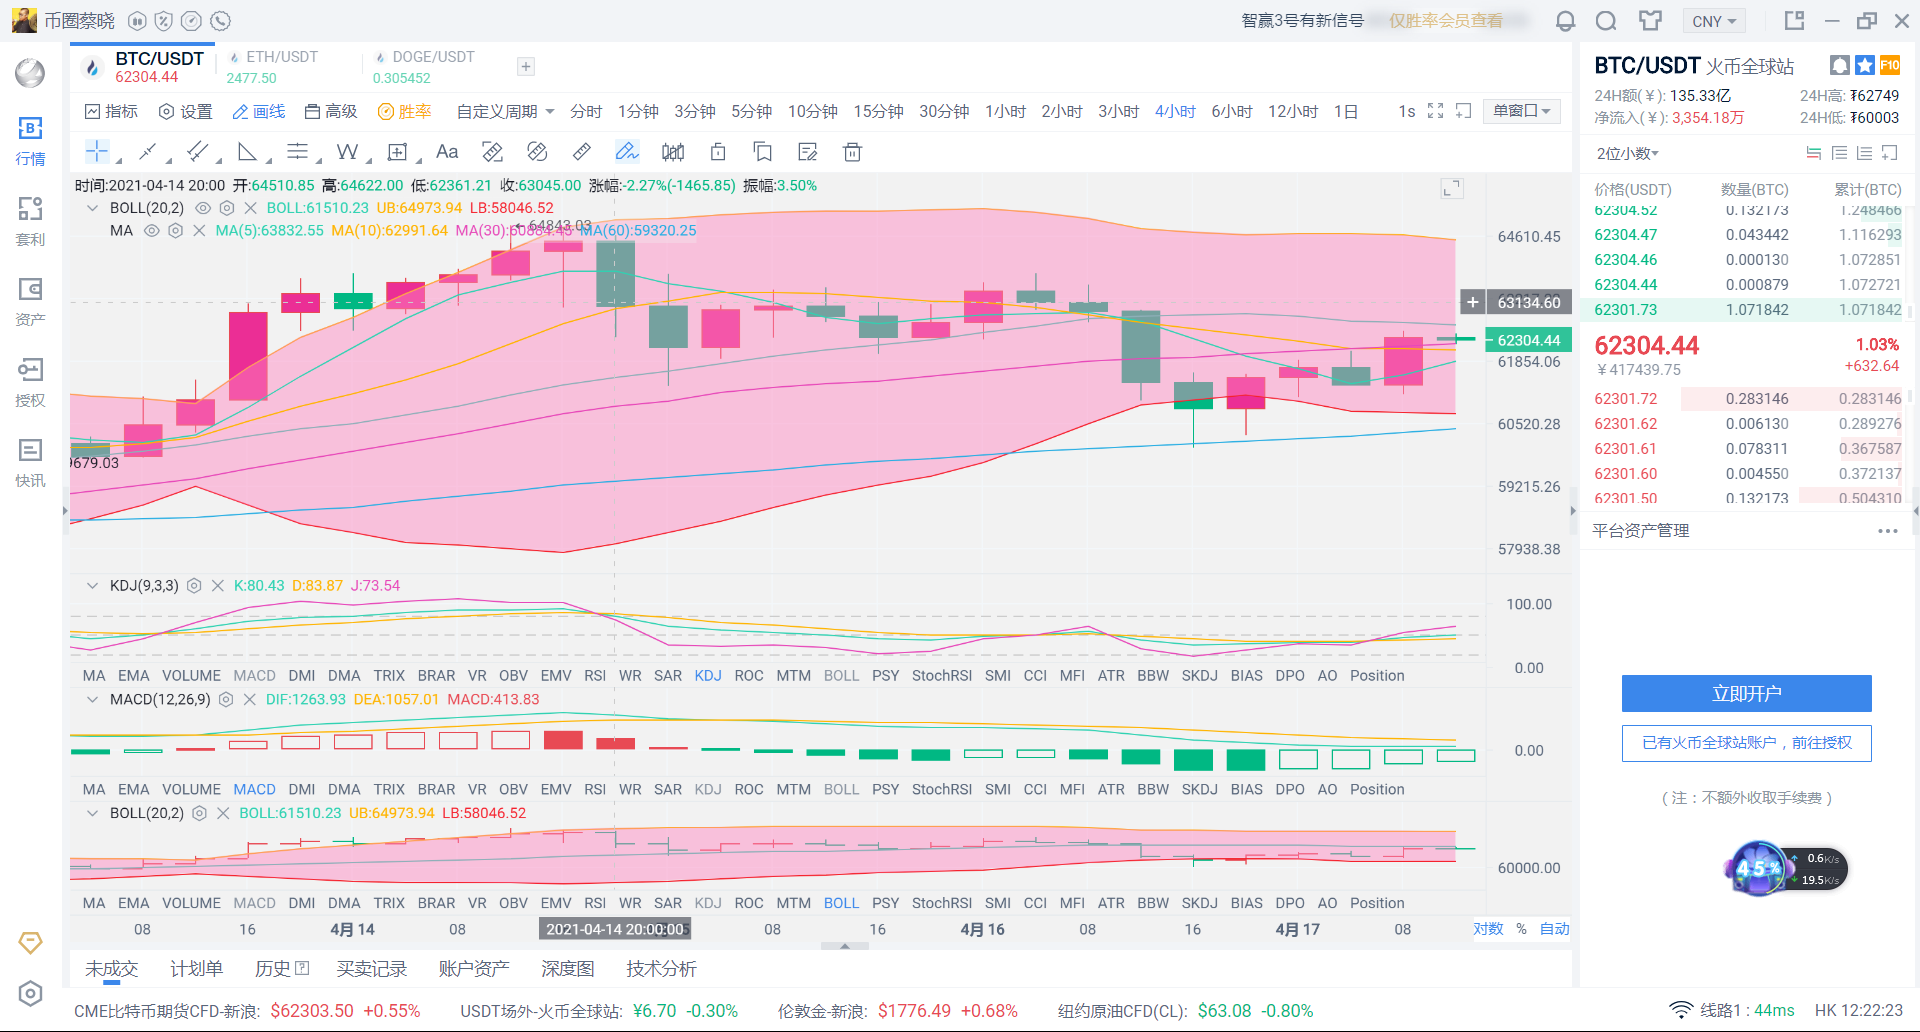Viewport: 1920px width, 1032px height.
Task: Select the parallel channel drawing tool
Action: 198,152
